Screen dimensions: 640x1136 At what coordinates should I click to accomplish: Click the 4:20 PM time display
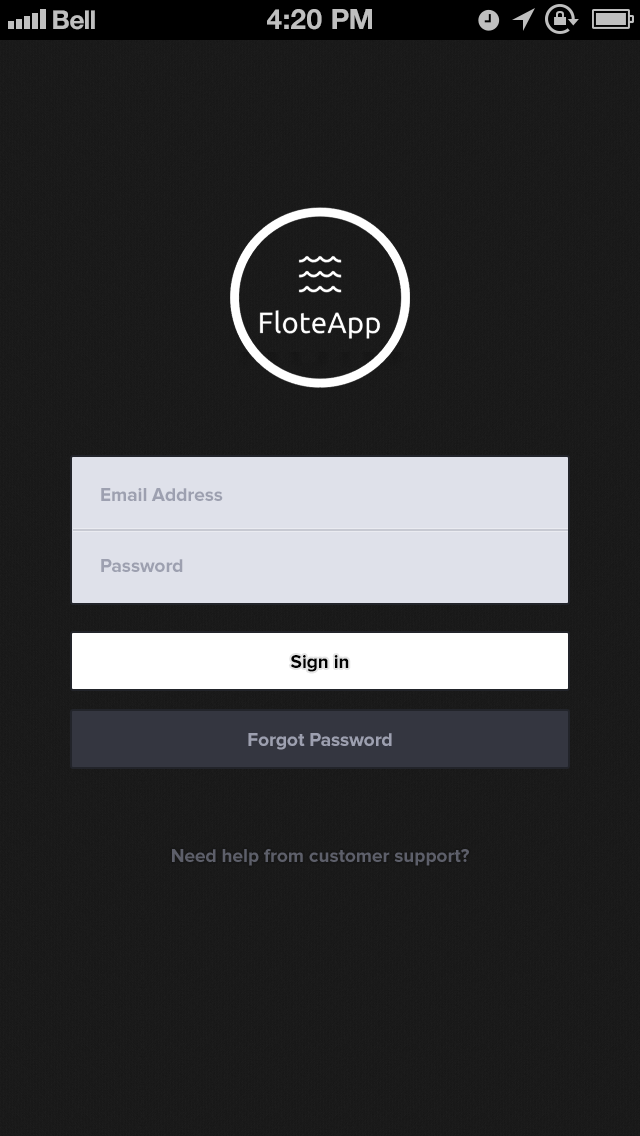[319, 18]
